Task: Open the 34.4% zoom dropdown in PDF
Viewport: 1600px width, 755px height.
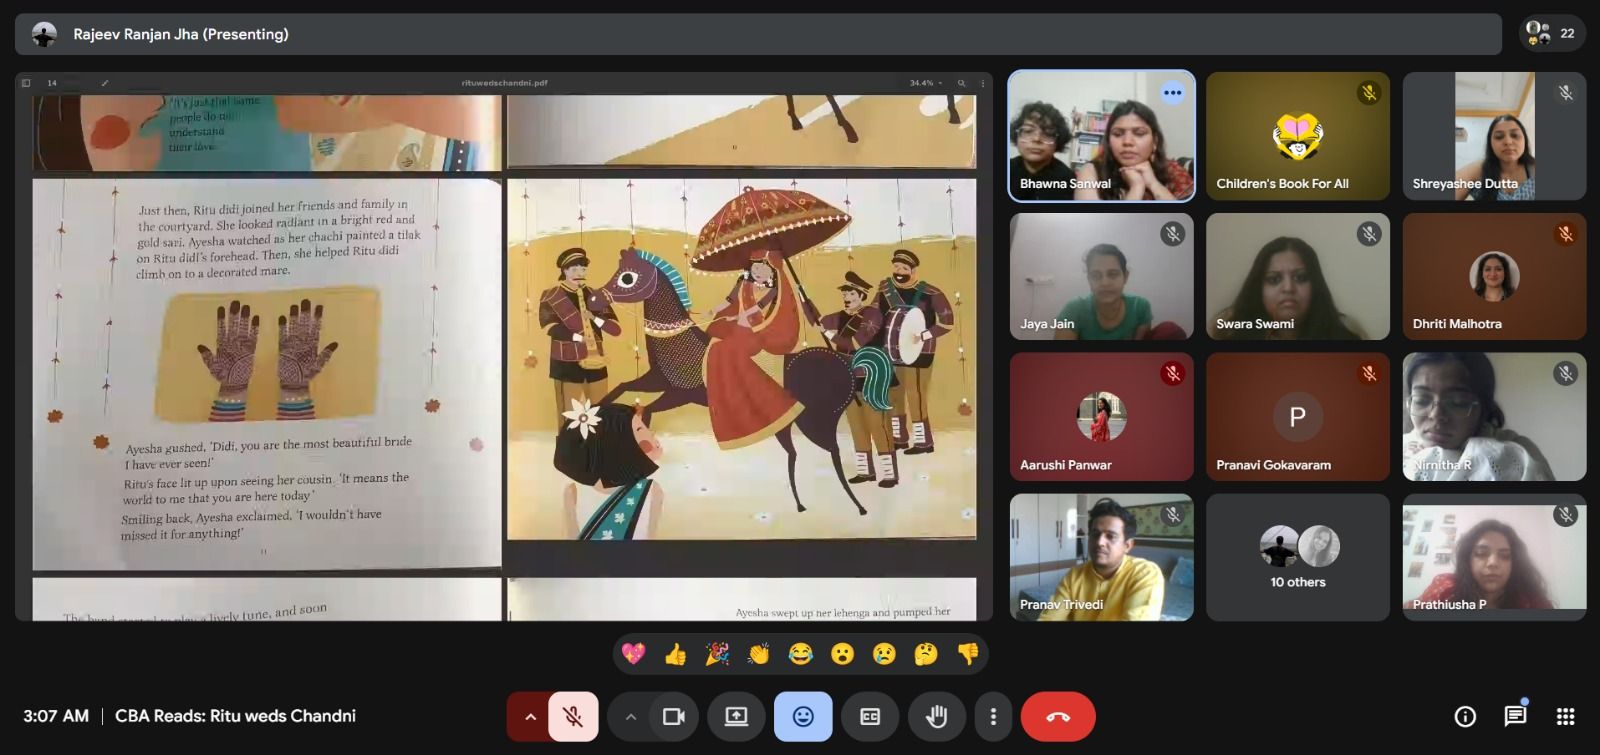Action: click(925, 83)
